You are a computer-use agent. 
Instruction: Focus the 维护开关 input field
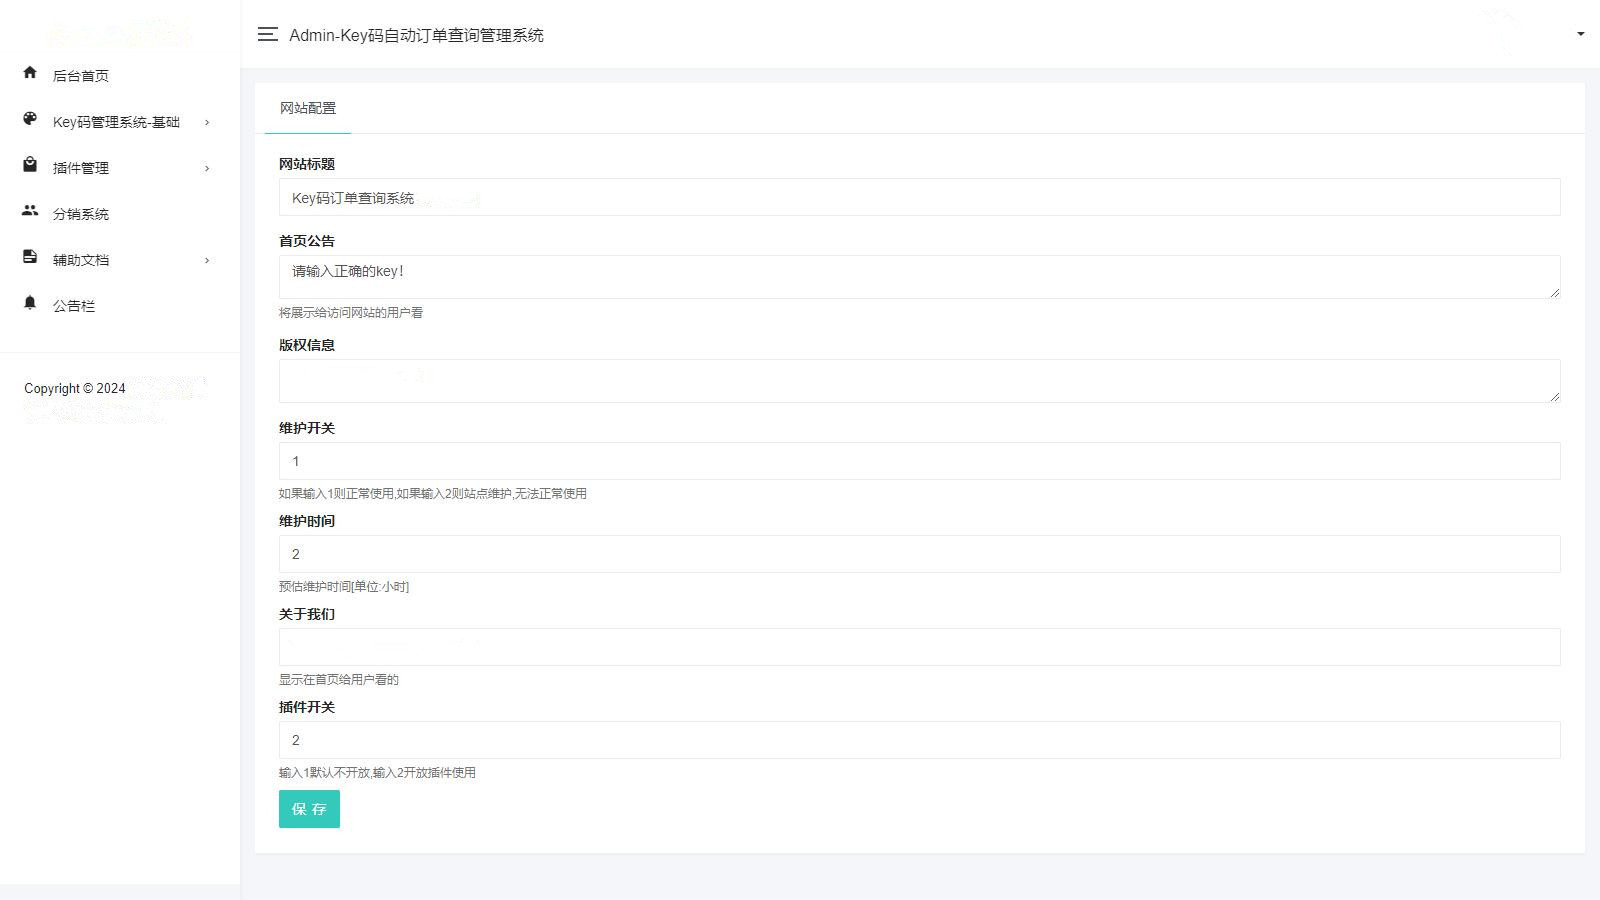918,461
